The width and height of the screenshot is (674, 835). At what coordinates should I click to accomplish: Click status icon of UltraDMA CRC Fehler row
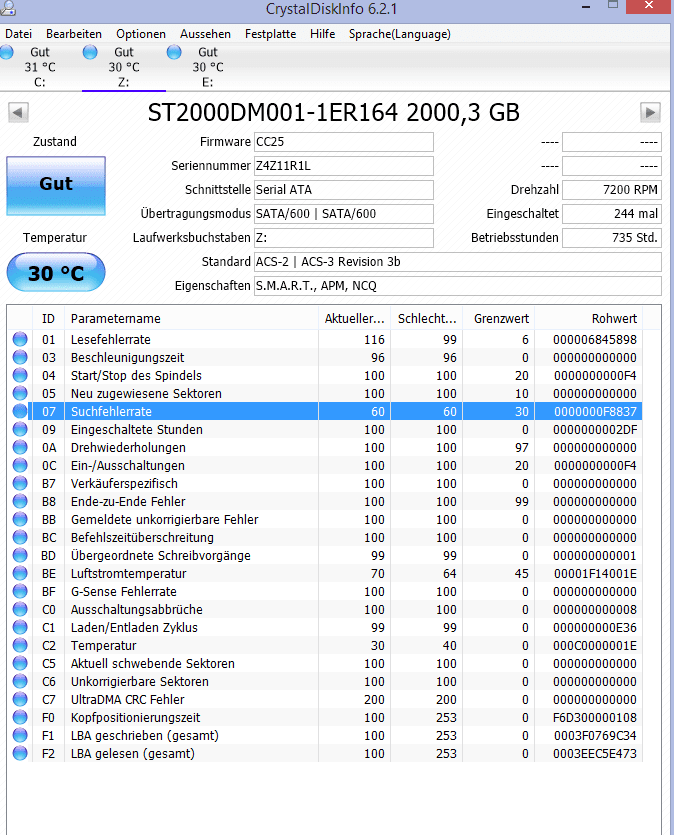pyautogui.click(x=20, y=699)
